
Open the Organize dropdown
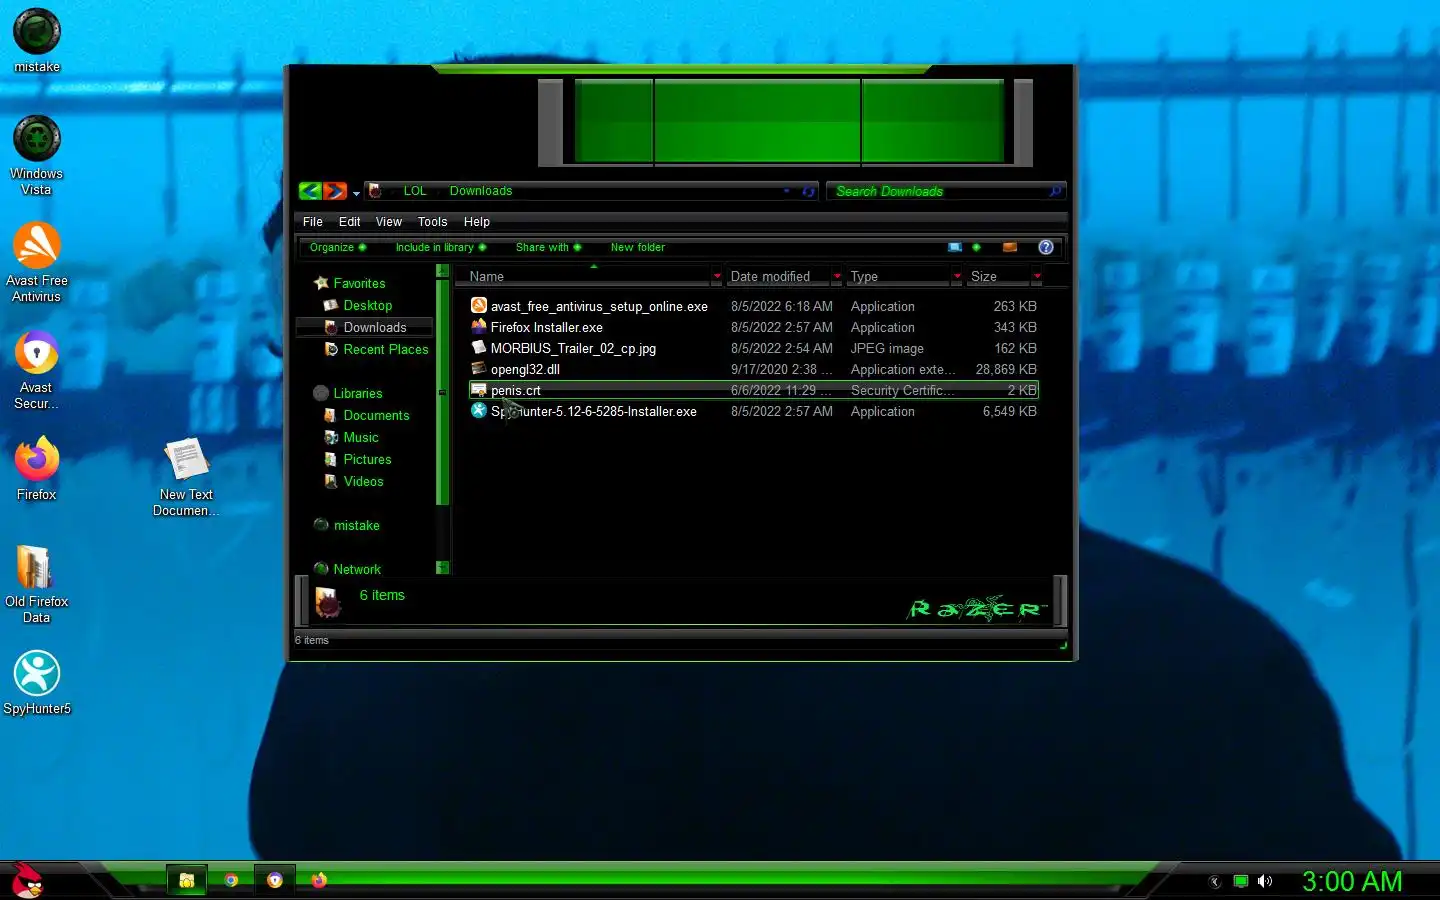click(338, 247)
